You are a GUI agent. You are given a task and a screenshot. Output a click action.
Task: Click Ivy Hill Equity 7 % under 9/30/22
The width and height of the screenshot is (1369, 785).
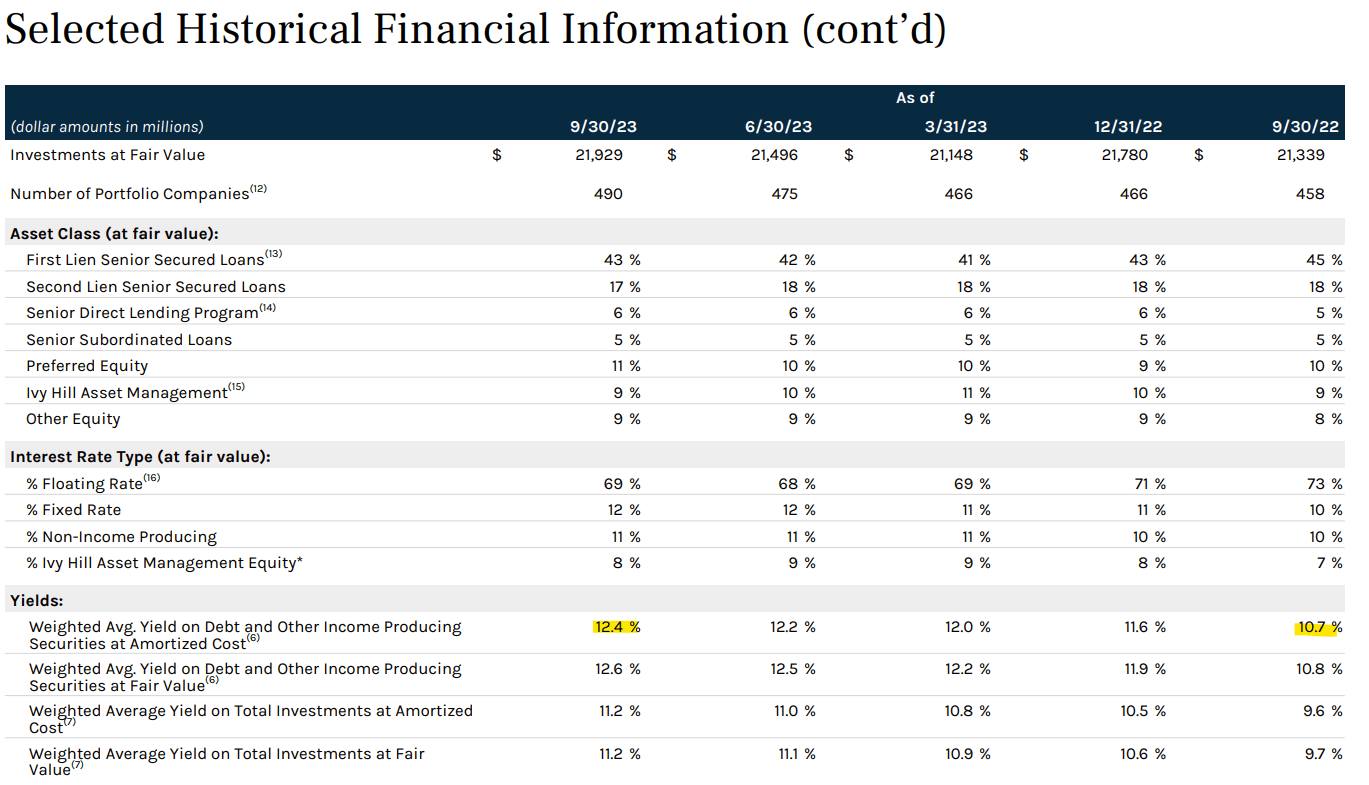click(x=1330, y=563)
